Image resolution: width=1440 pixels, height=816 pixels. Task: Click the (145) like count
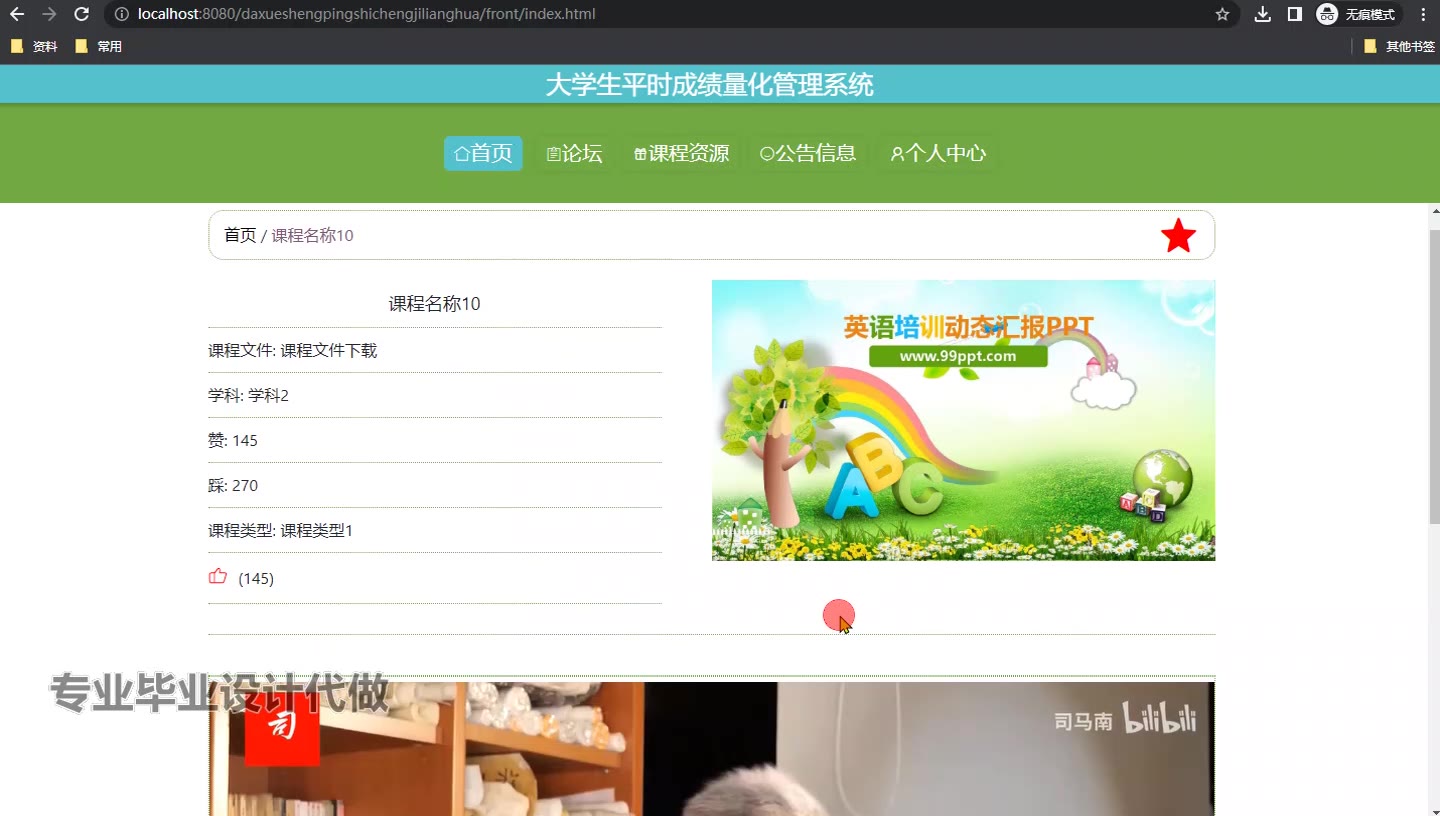tap(256, 579)
